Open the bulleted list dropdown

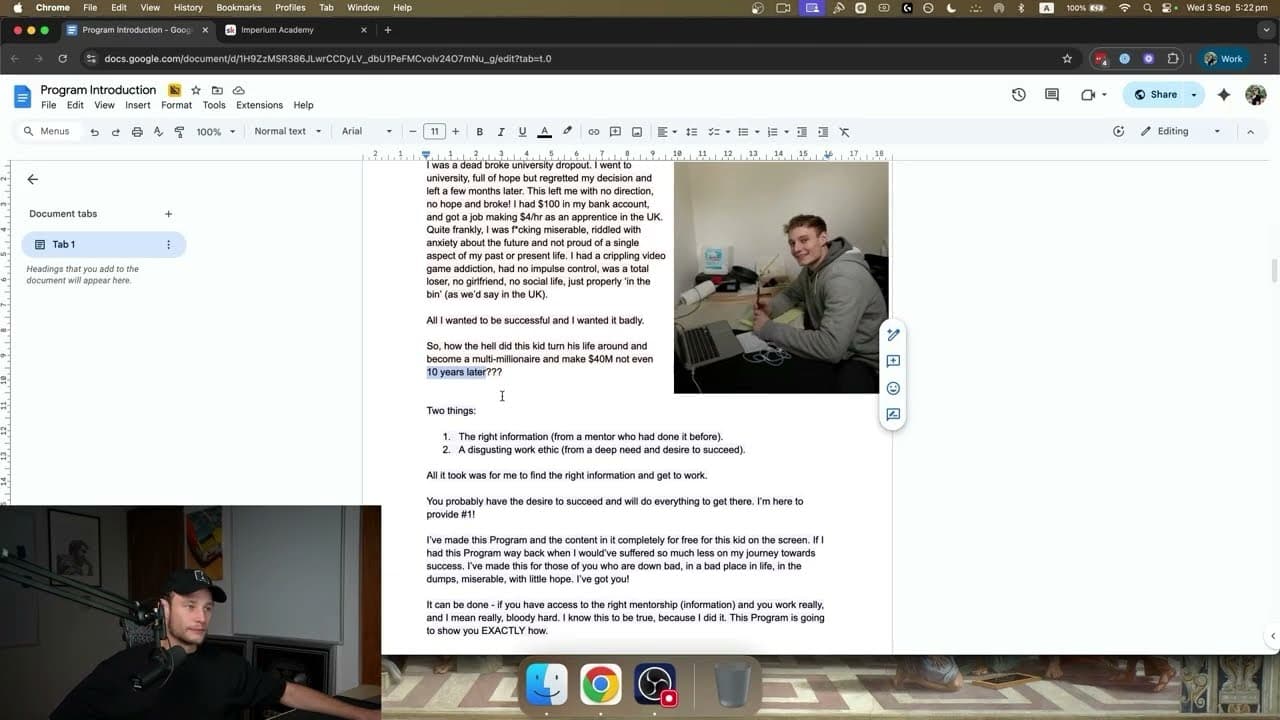pyautogui.click(x=747, y=132)
